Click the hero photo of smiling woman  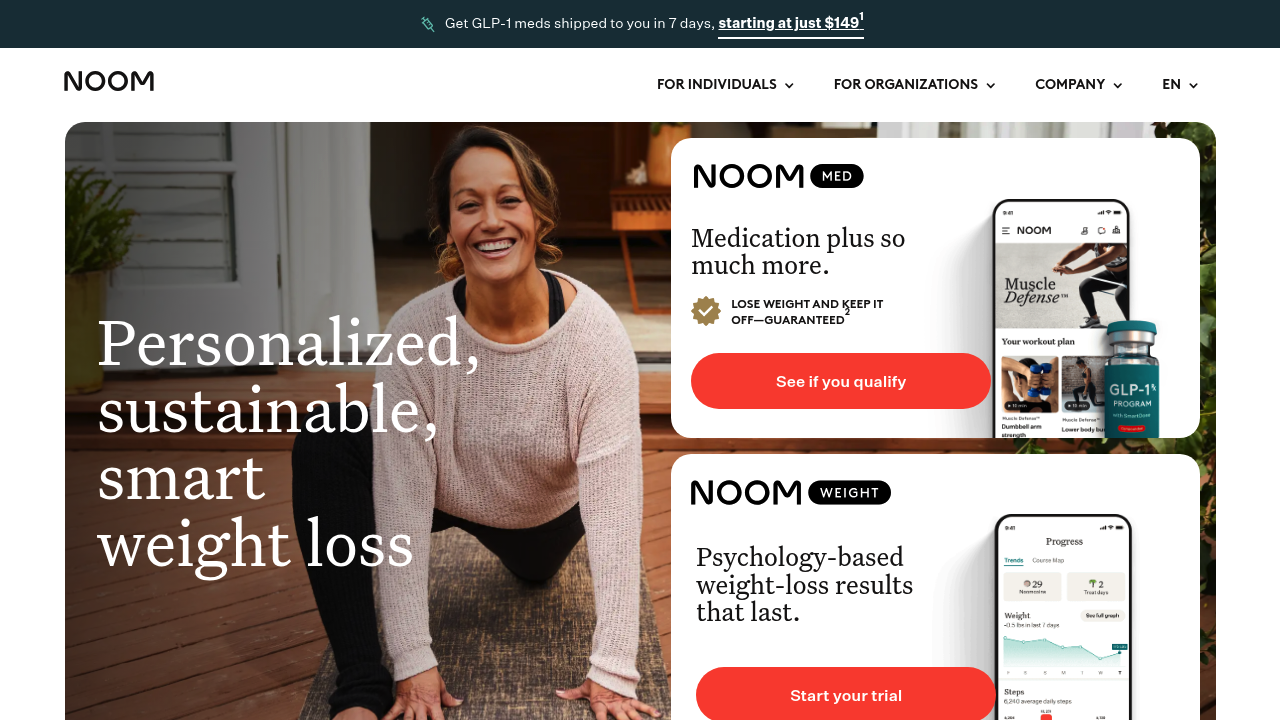[368, 421]
